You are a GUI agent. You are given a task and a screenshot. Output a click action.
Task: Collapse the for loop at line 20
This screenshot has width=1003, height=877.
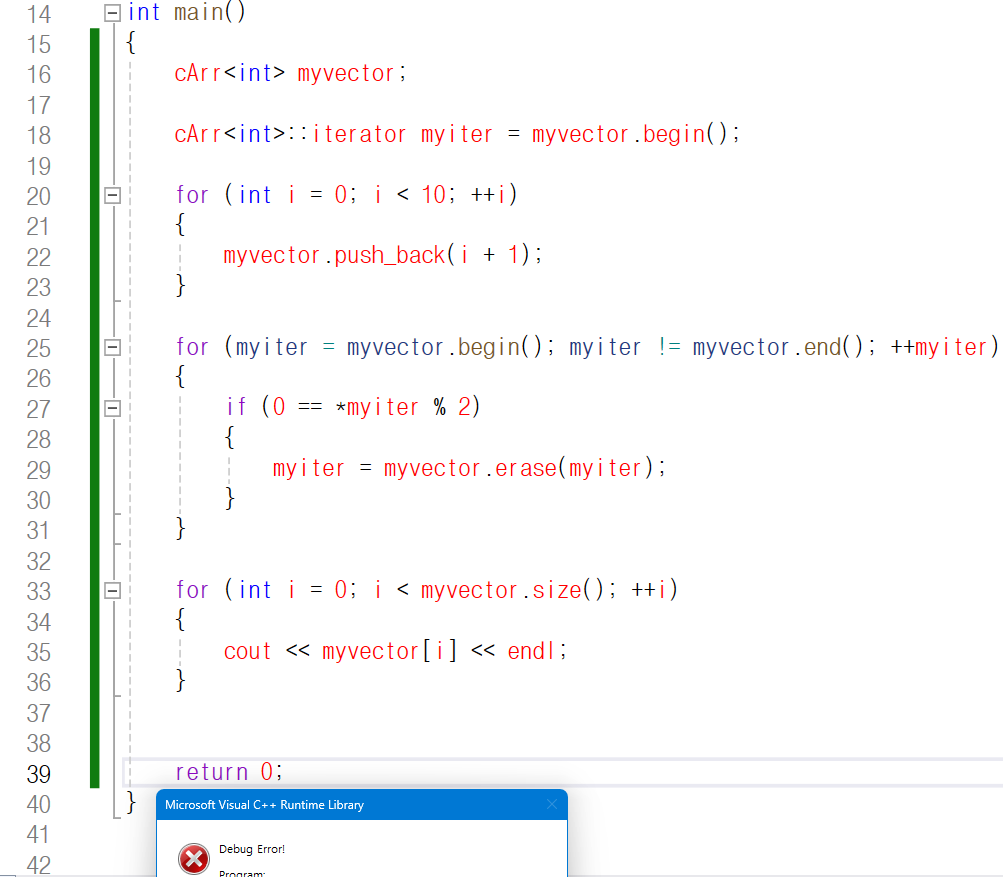(x=113, y=195)
